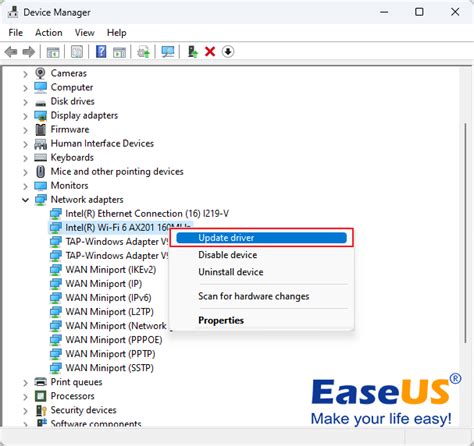
Task: Click the Show/Hide Console Tree icon
Action: click(x=53, y=52)
